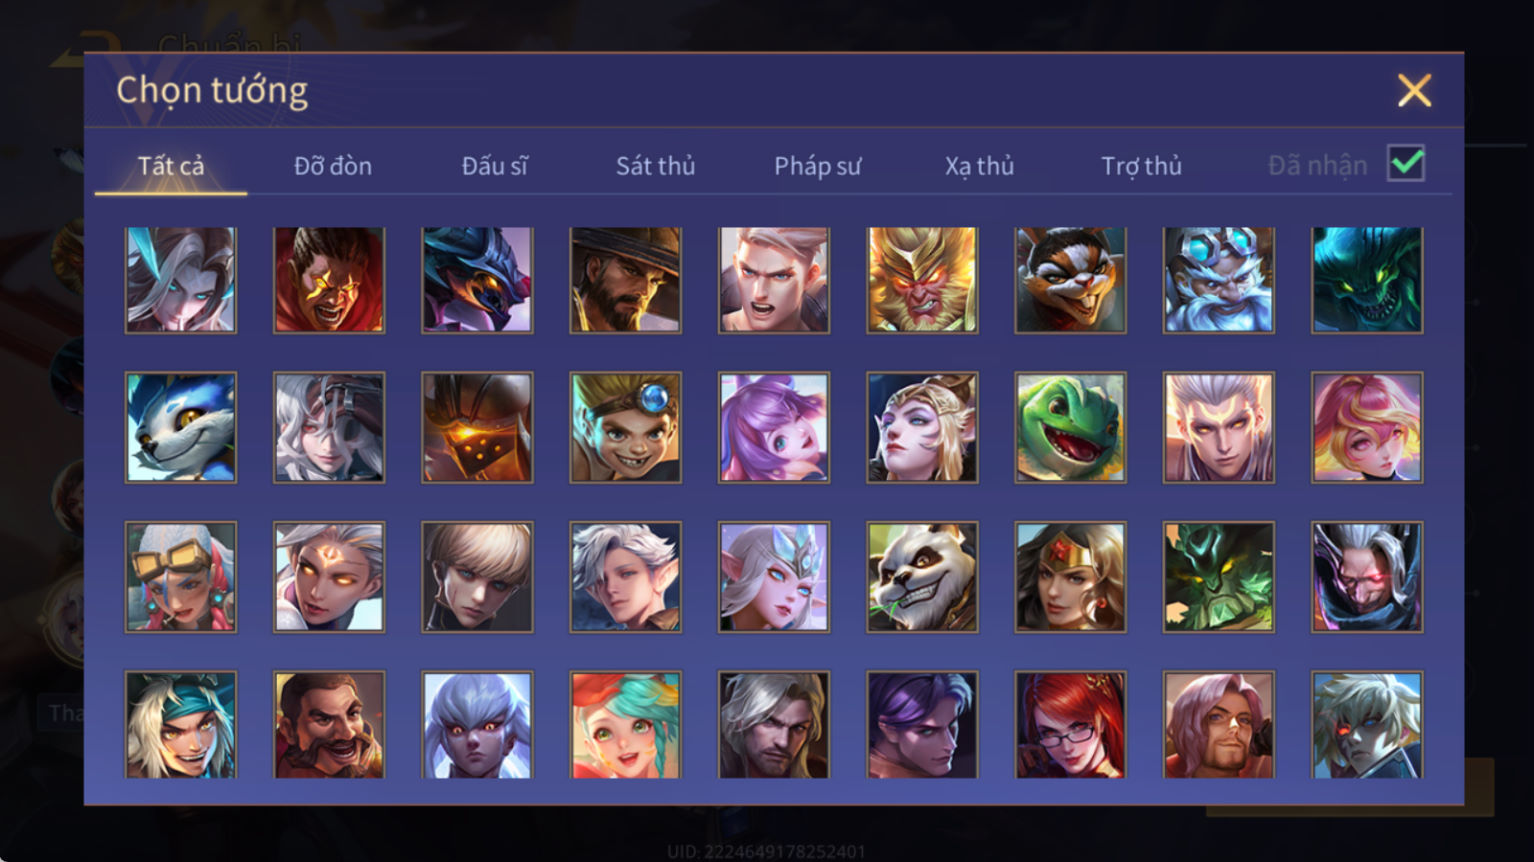
Task: Pick the purple-haired girl hero thumbnail
Action: pyautogui.click(x=774, y=428)
